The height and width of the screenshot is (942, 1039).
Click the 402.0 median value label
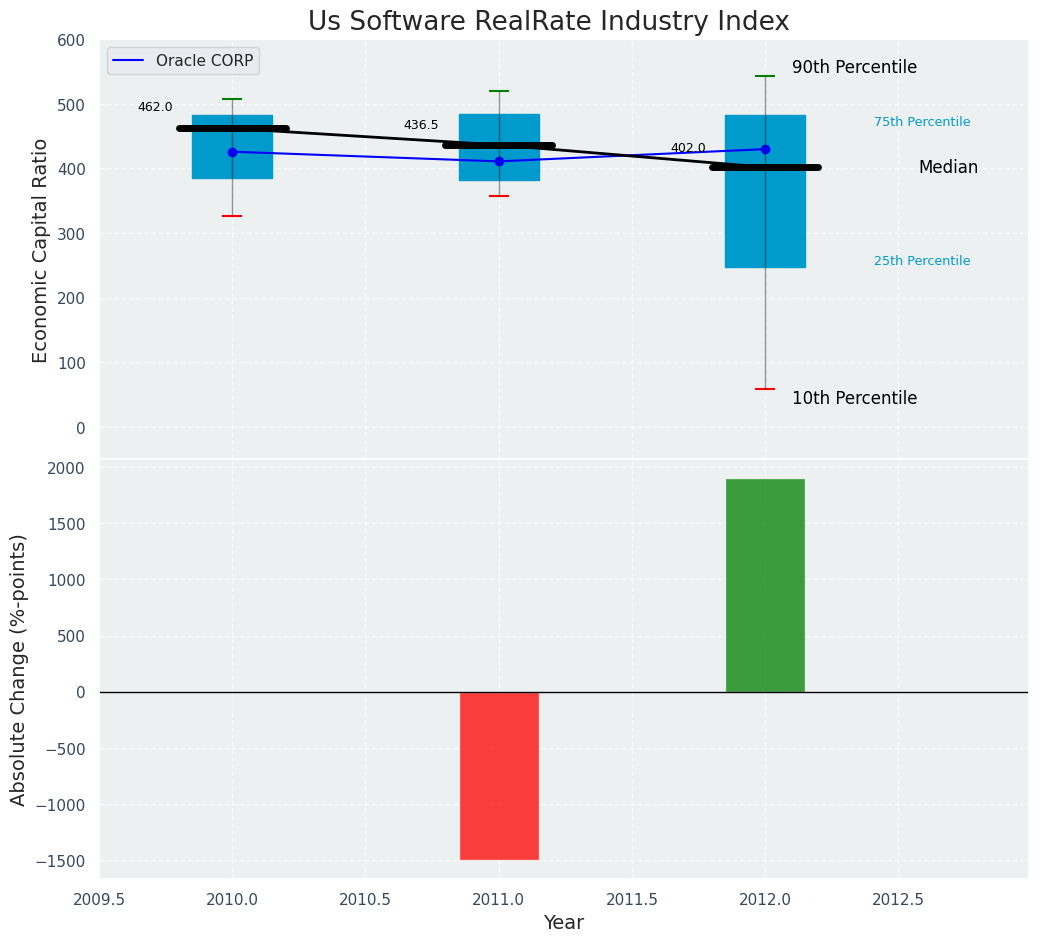click(688, 148)
